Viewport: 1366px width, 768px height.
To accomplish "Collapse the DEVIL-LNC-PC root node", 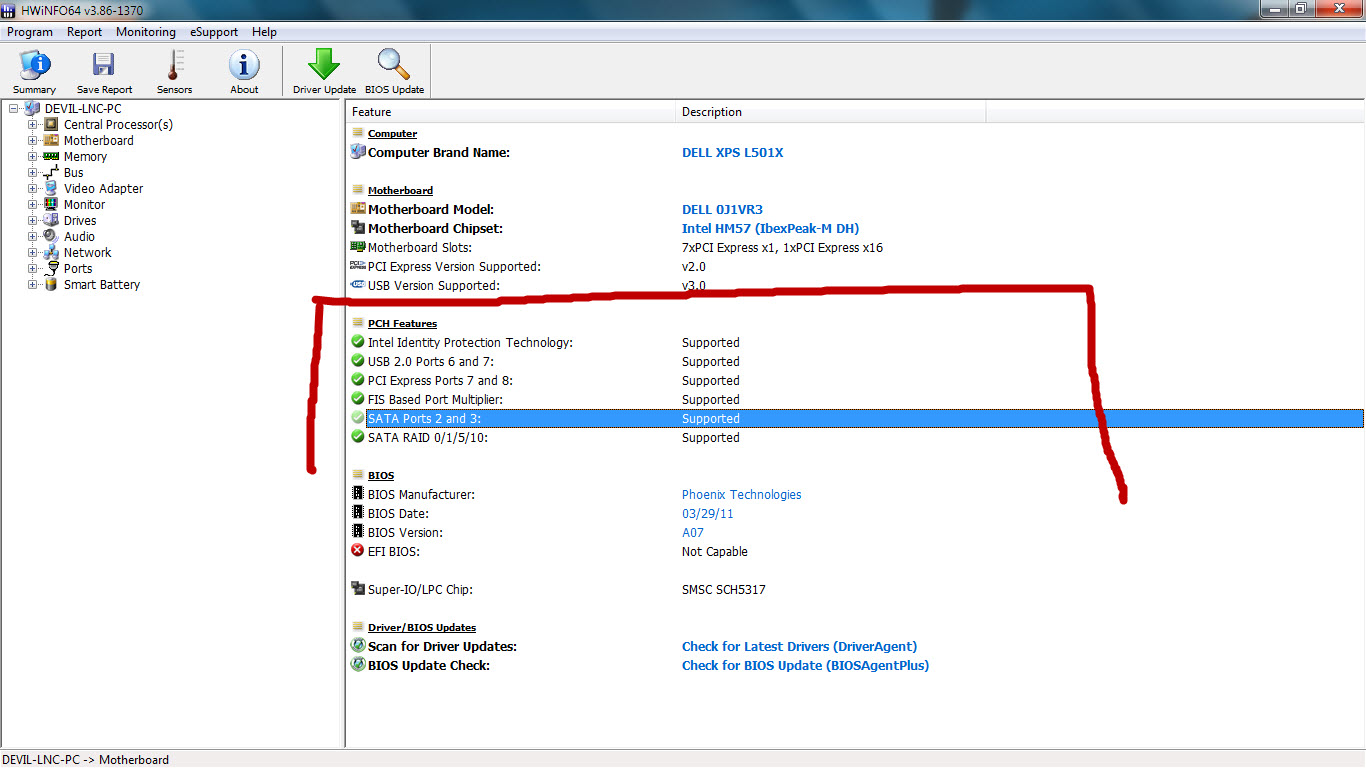I will (14, 108).
